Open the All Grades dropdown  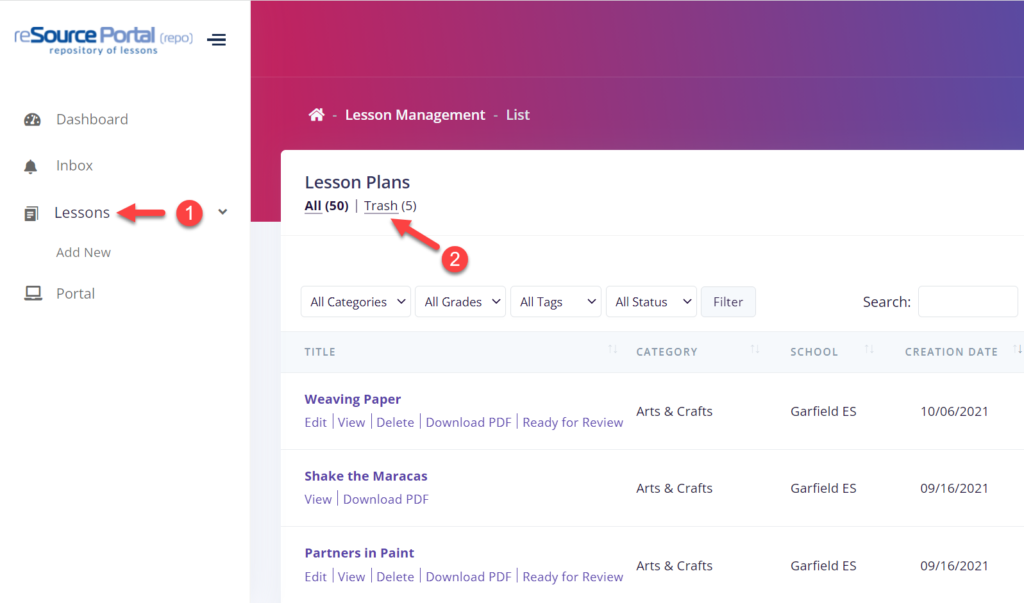460,302
